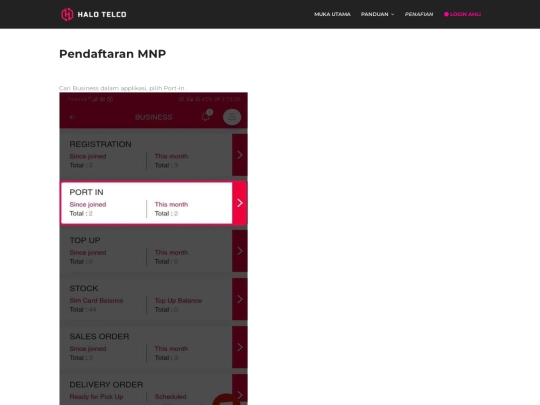Click 'Total : 44' under Sim Card Balance

click(83, 310)
